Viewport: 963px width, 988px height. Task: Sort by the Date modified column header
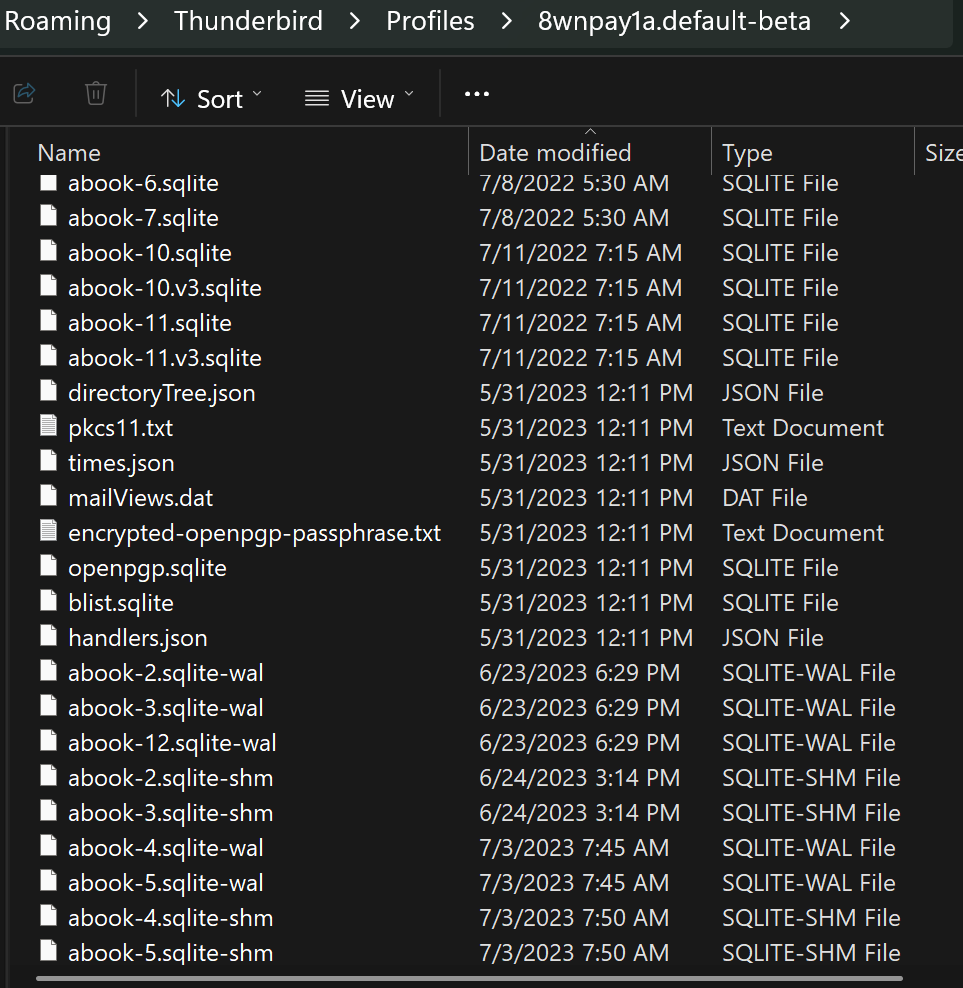point(555,153)
